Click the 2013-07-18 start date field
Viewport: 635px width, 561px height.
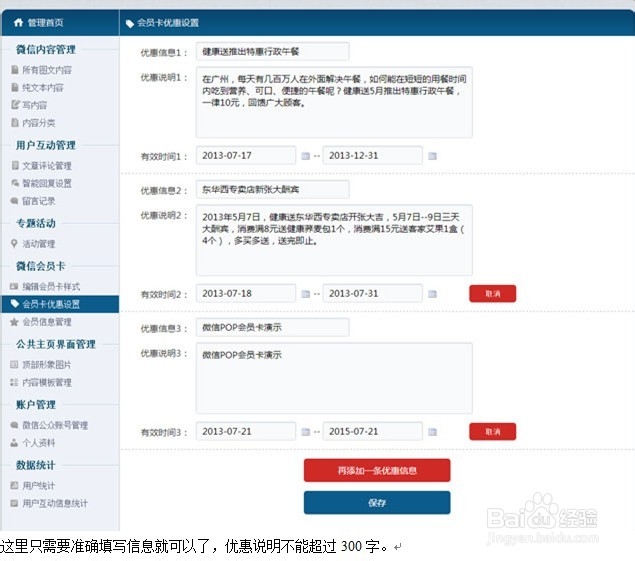coord(246,293)
